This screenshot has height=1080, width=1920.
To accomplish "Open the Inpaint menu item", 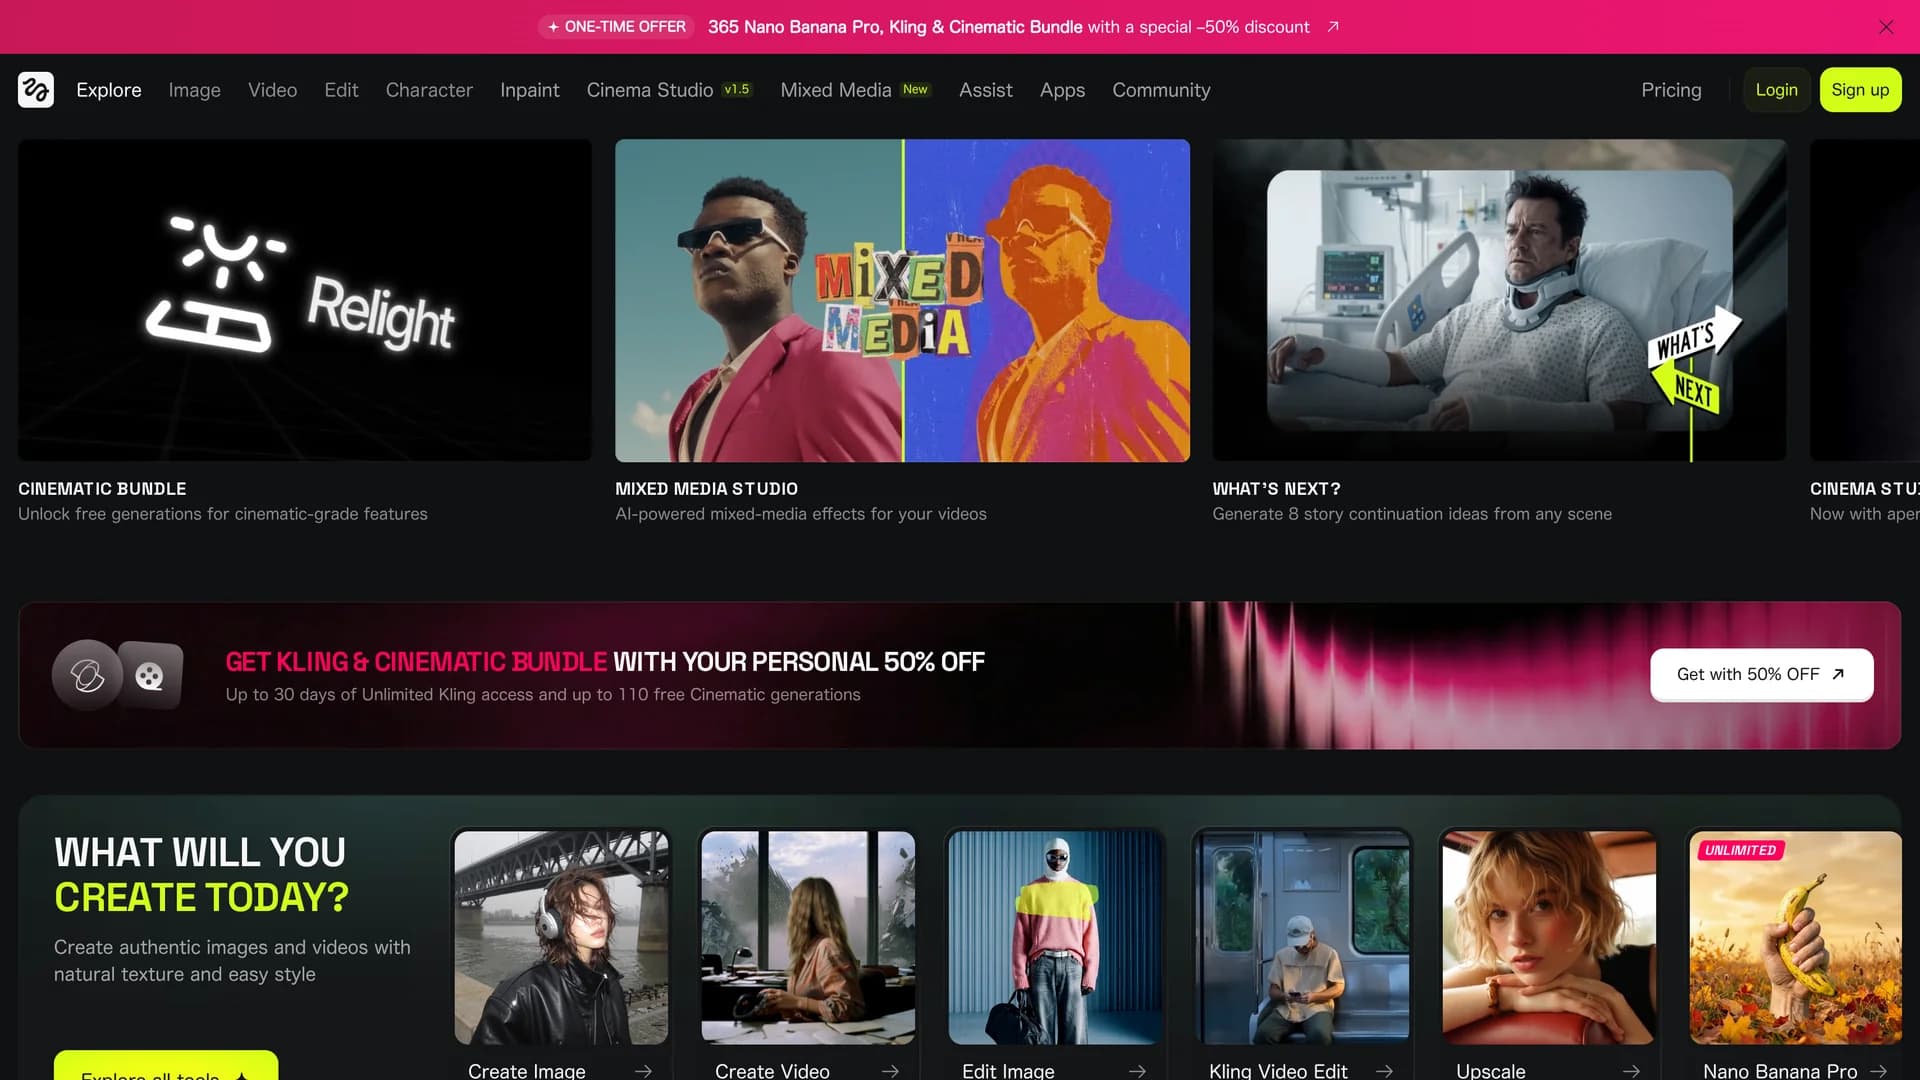I will (530, 90).
